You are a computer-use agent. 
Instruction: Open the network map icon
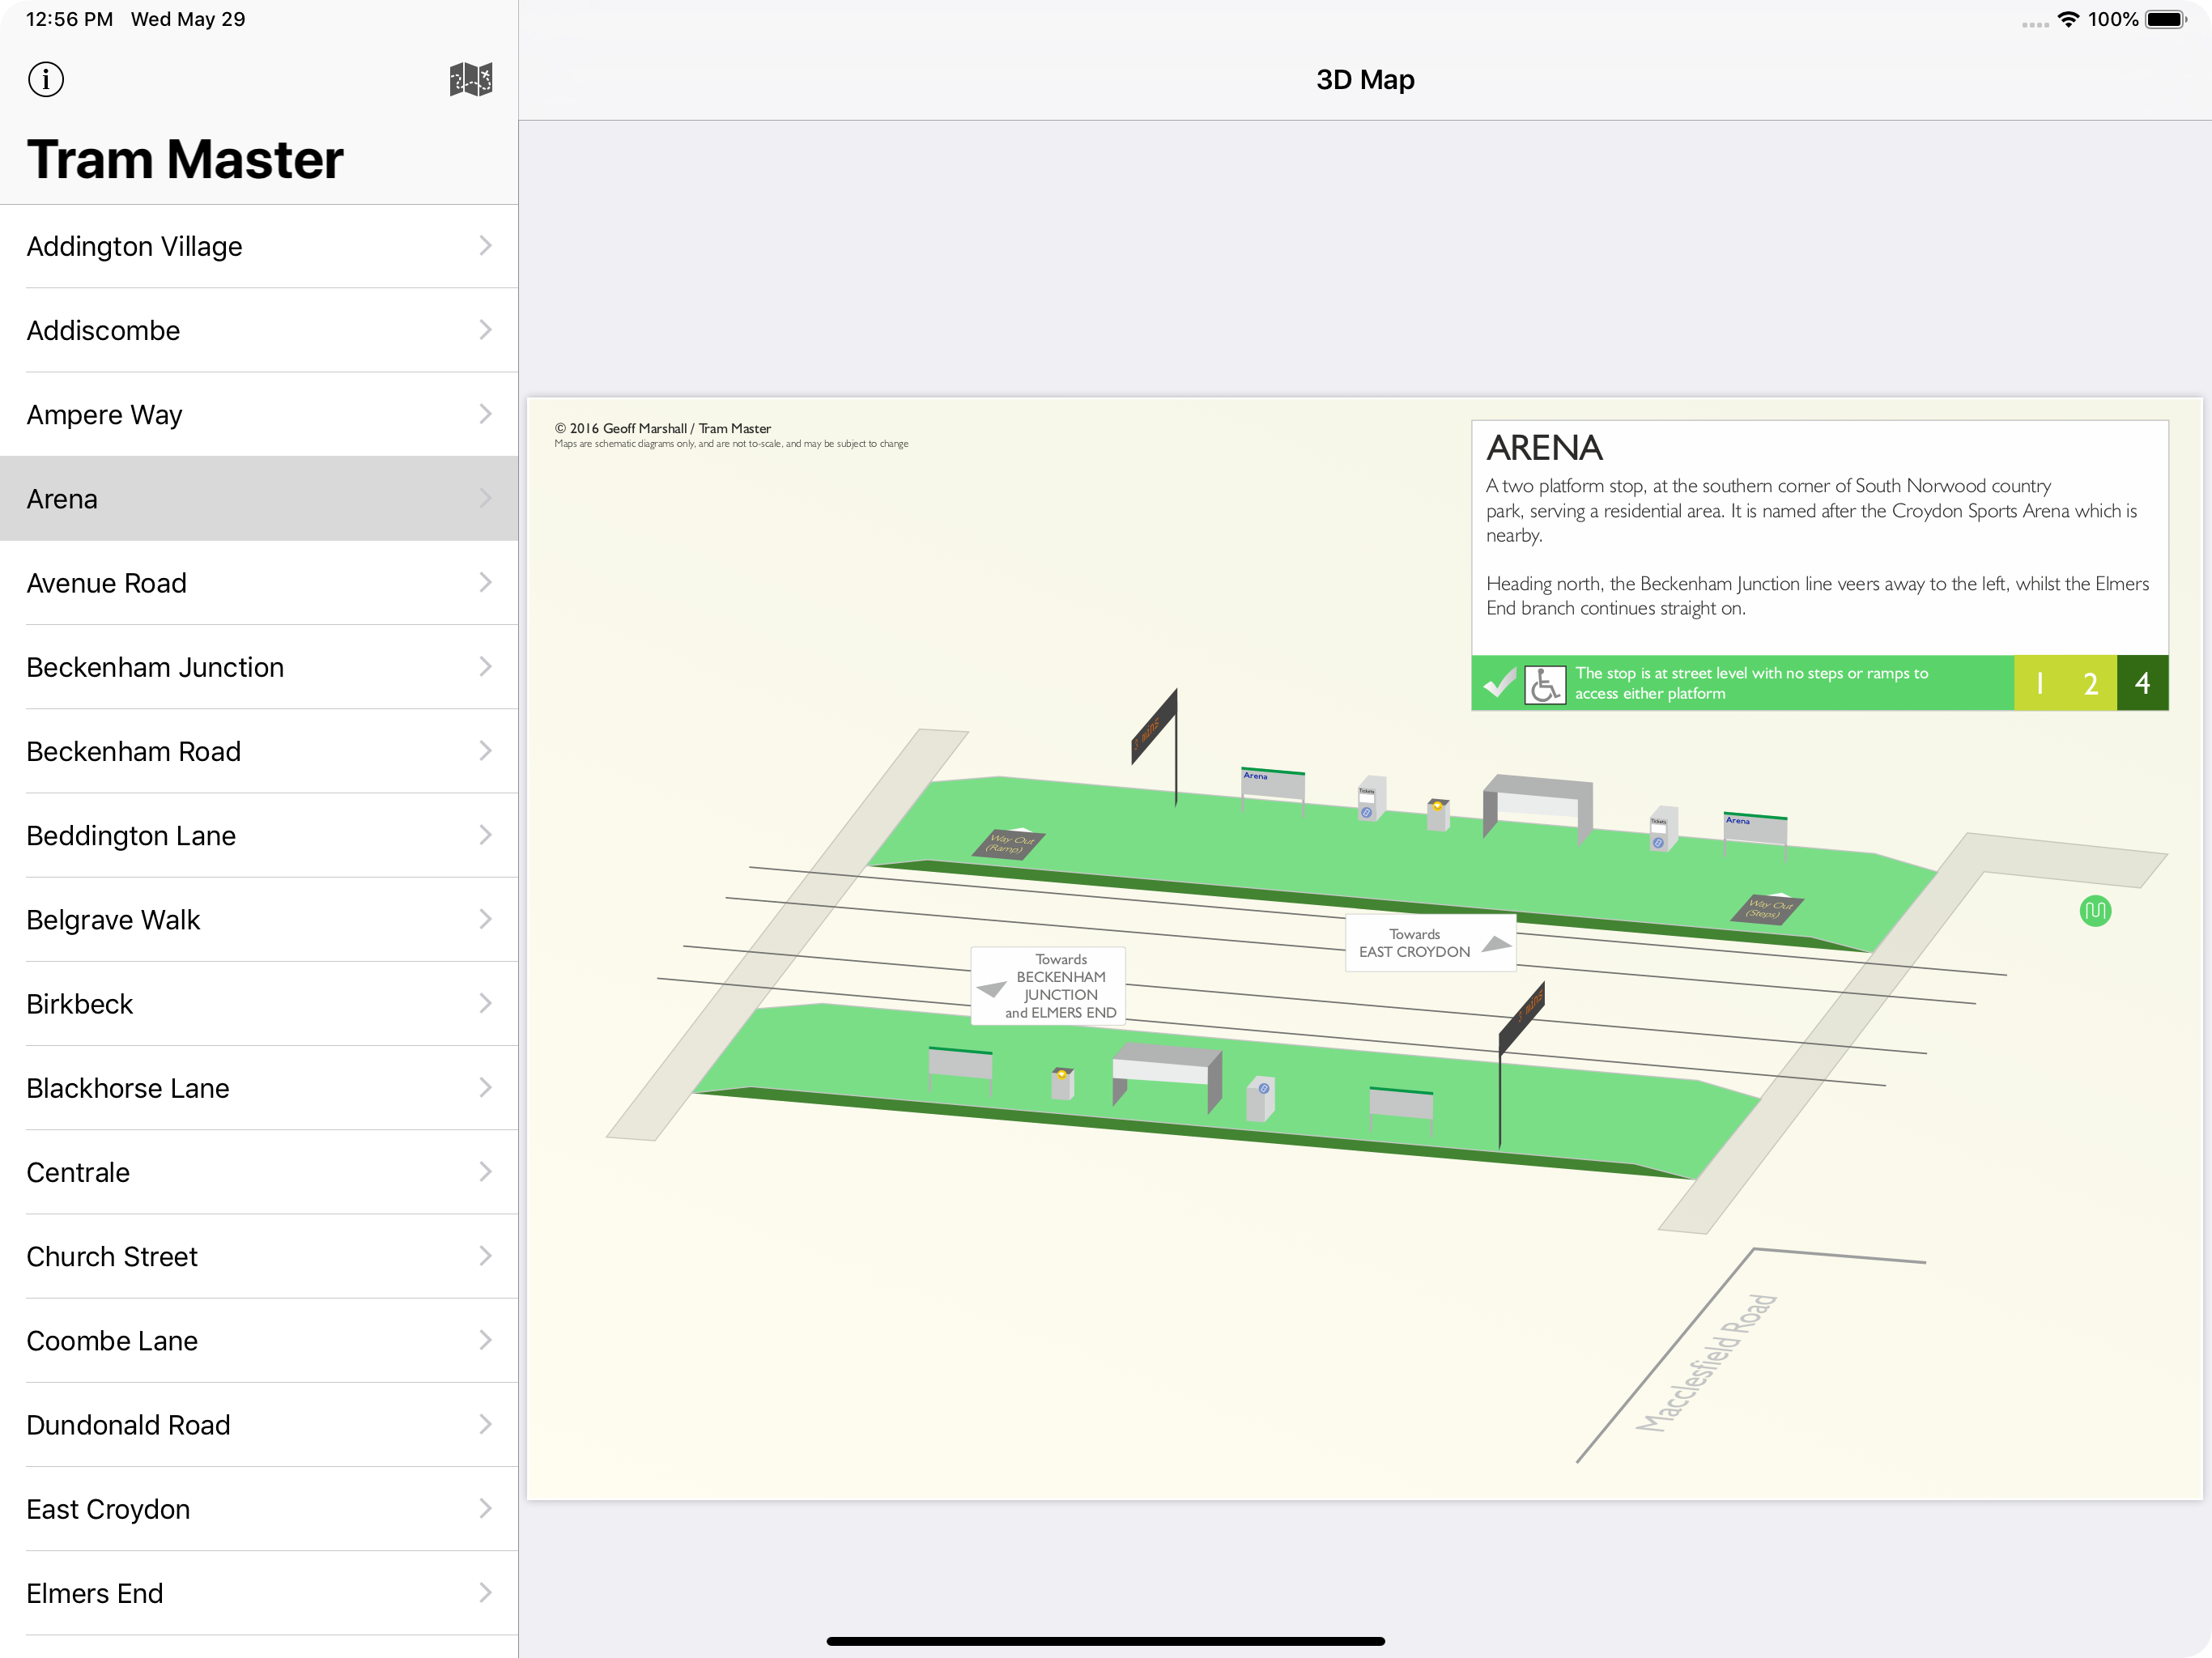coord(470,79)
